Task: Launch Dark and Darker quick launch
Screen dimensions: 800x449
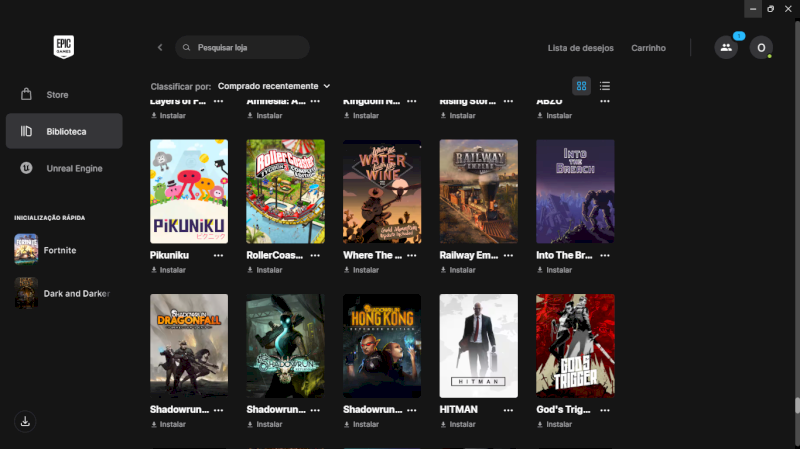Action: [x=26, y=293]
